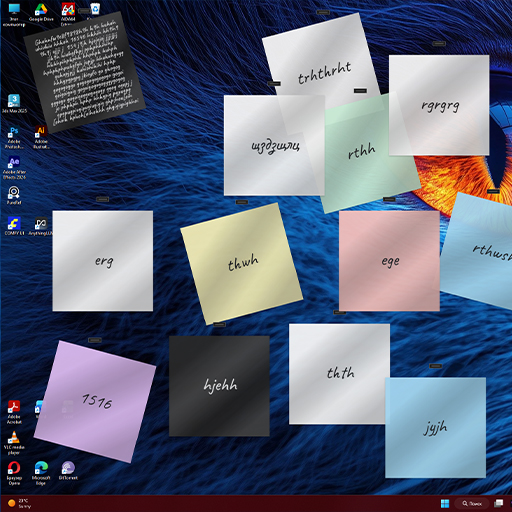This screenshot has width=512, height=512.
Task: Open the weather widget on the taskbar
Action: [x=20, y=503]
